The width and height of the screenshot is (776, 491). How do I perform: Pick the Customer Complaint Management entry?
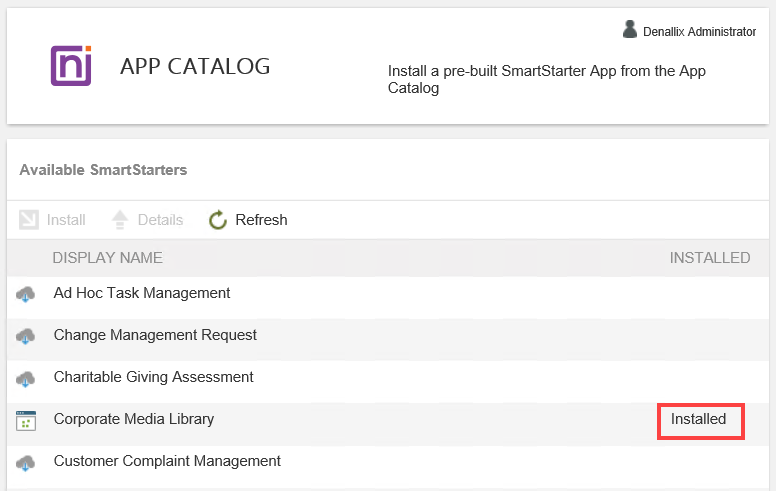tap(167, 461)
